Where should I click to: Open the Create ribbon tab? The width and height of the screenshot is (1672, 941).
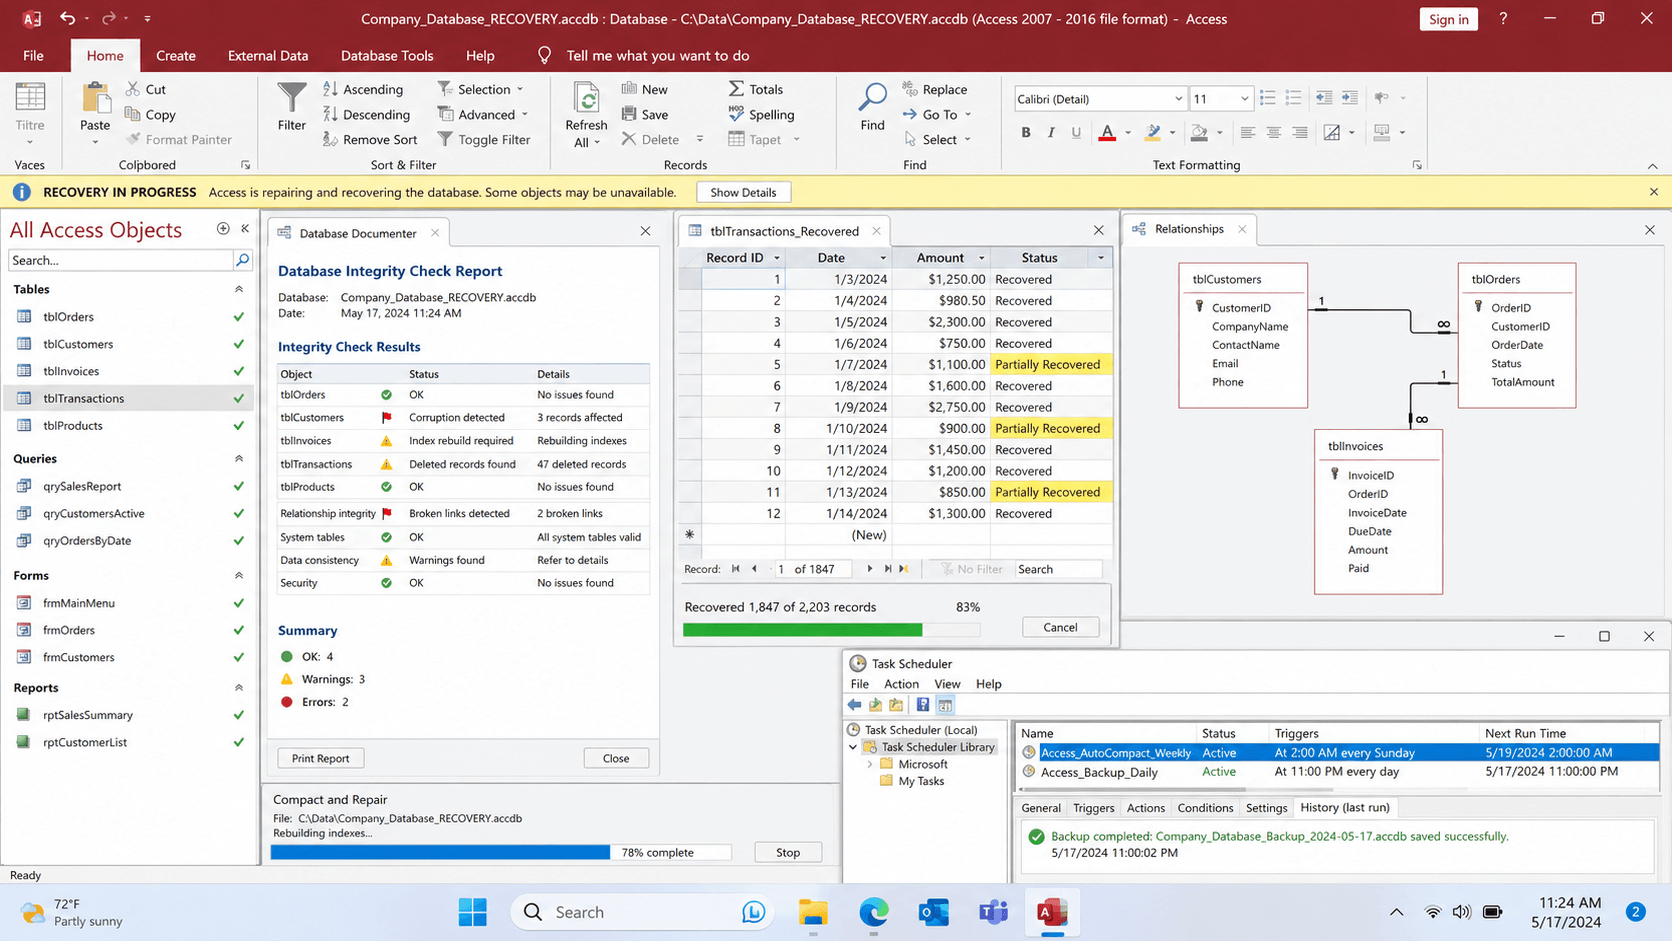(176, 55)
